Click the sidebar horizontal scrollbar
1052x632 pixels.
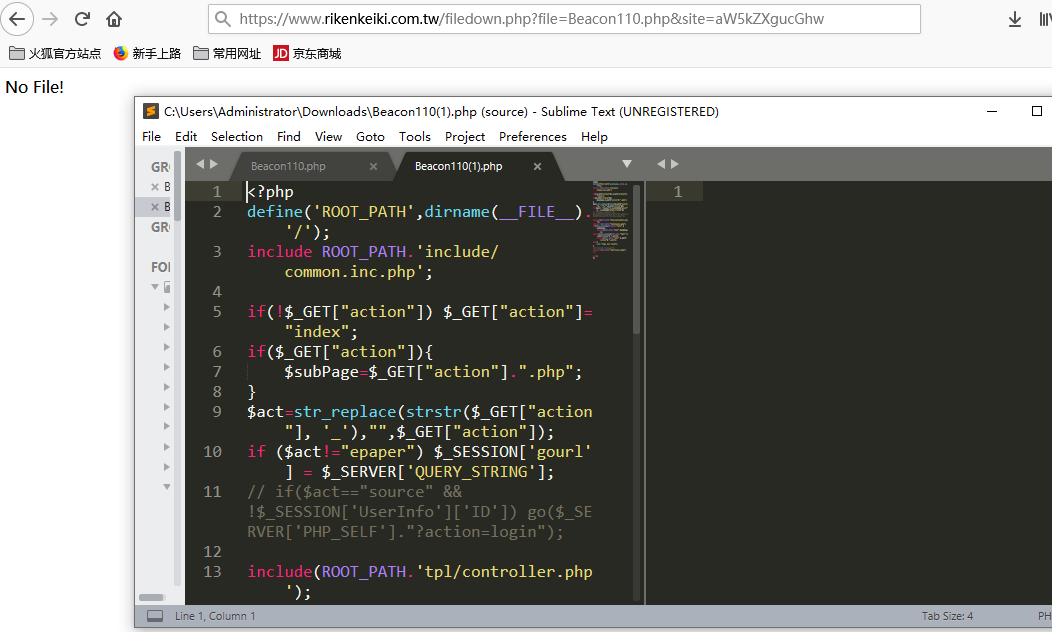(x=152, y=597)
